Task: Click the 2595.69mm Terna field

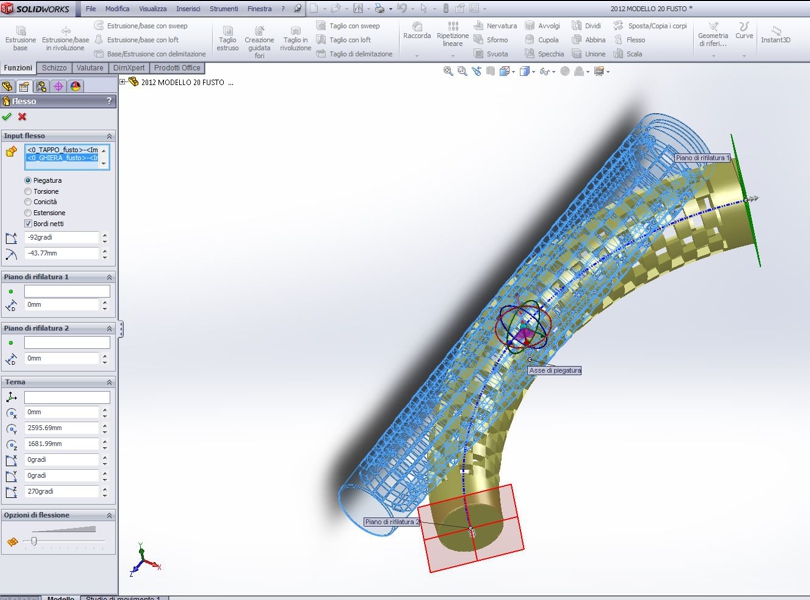Action: tap(61, 428)
